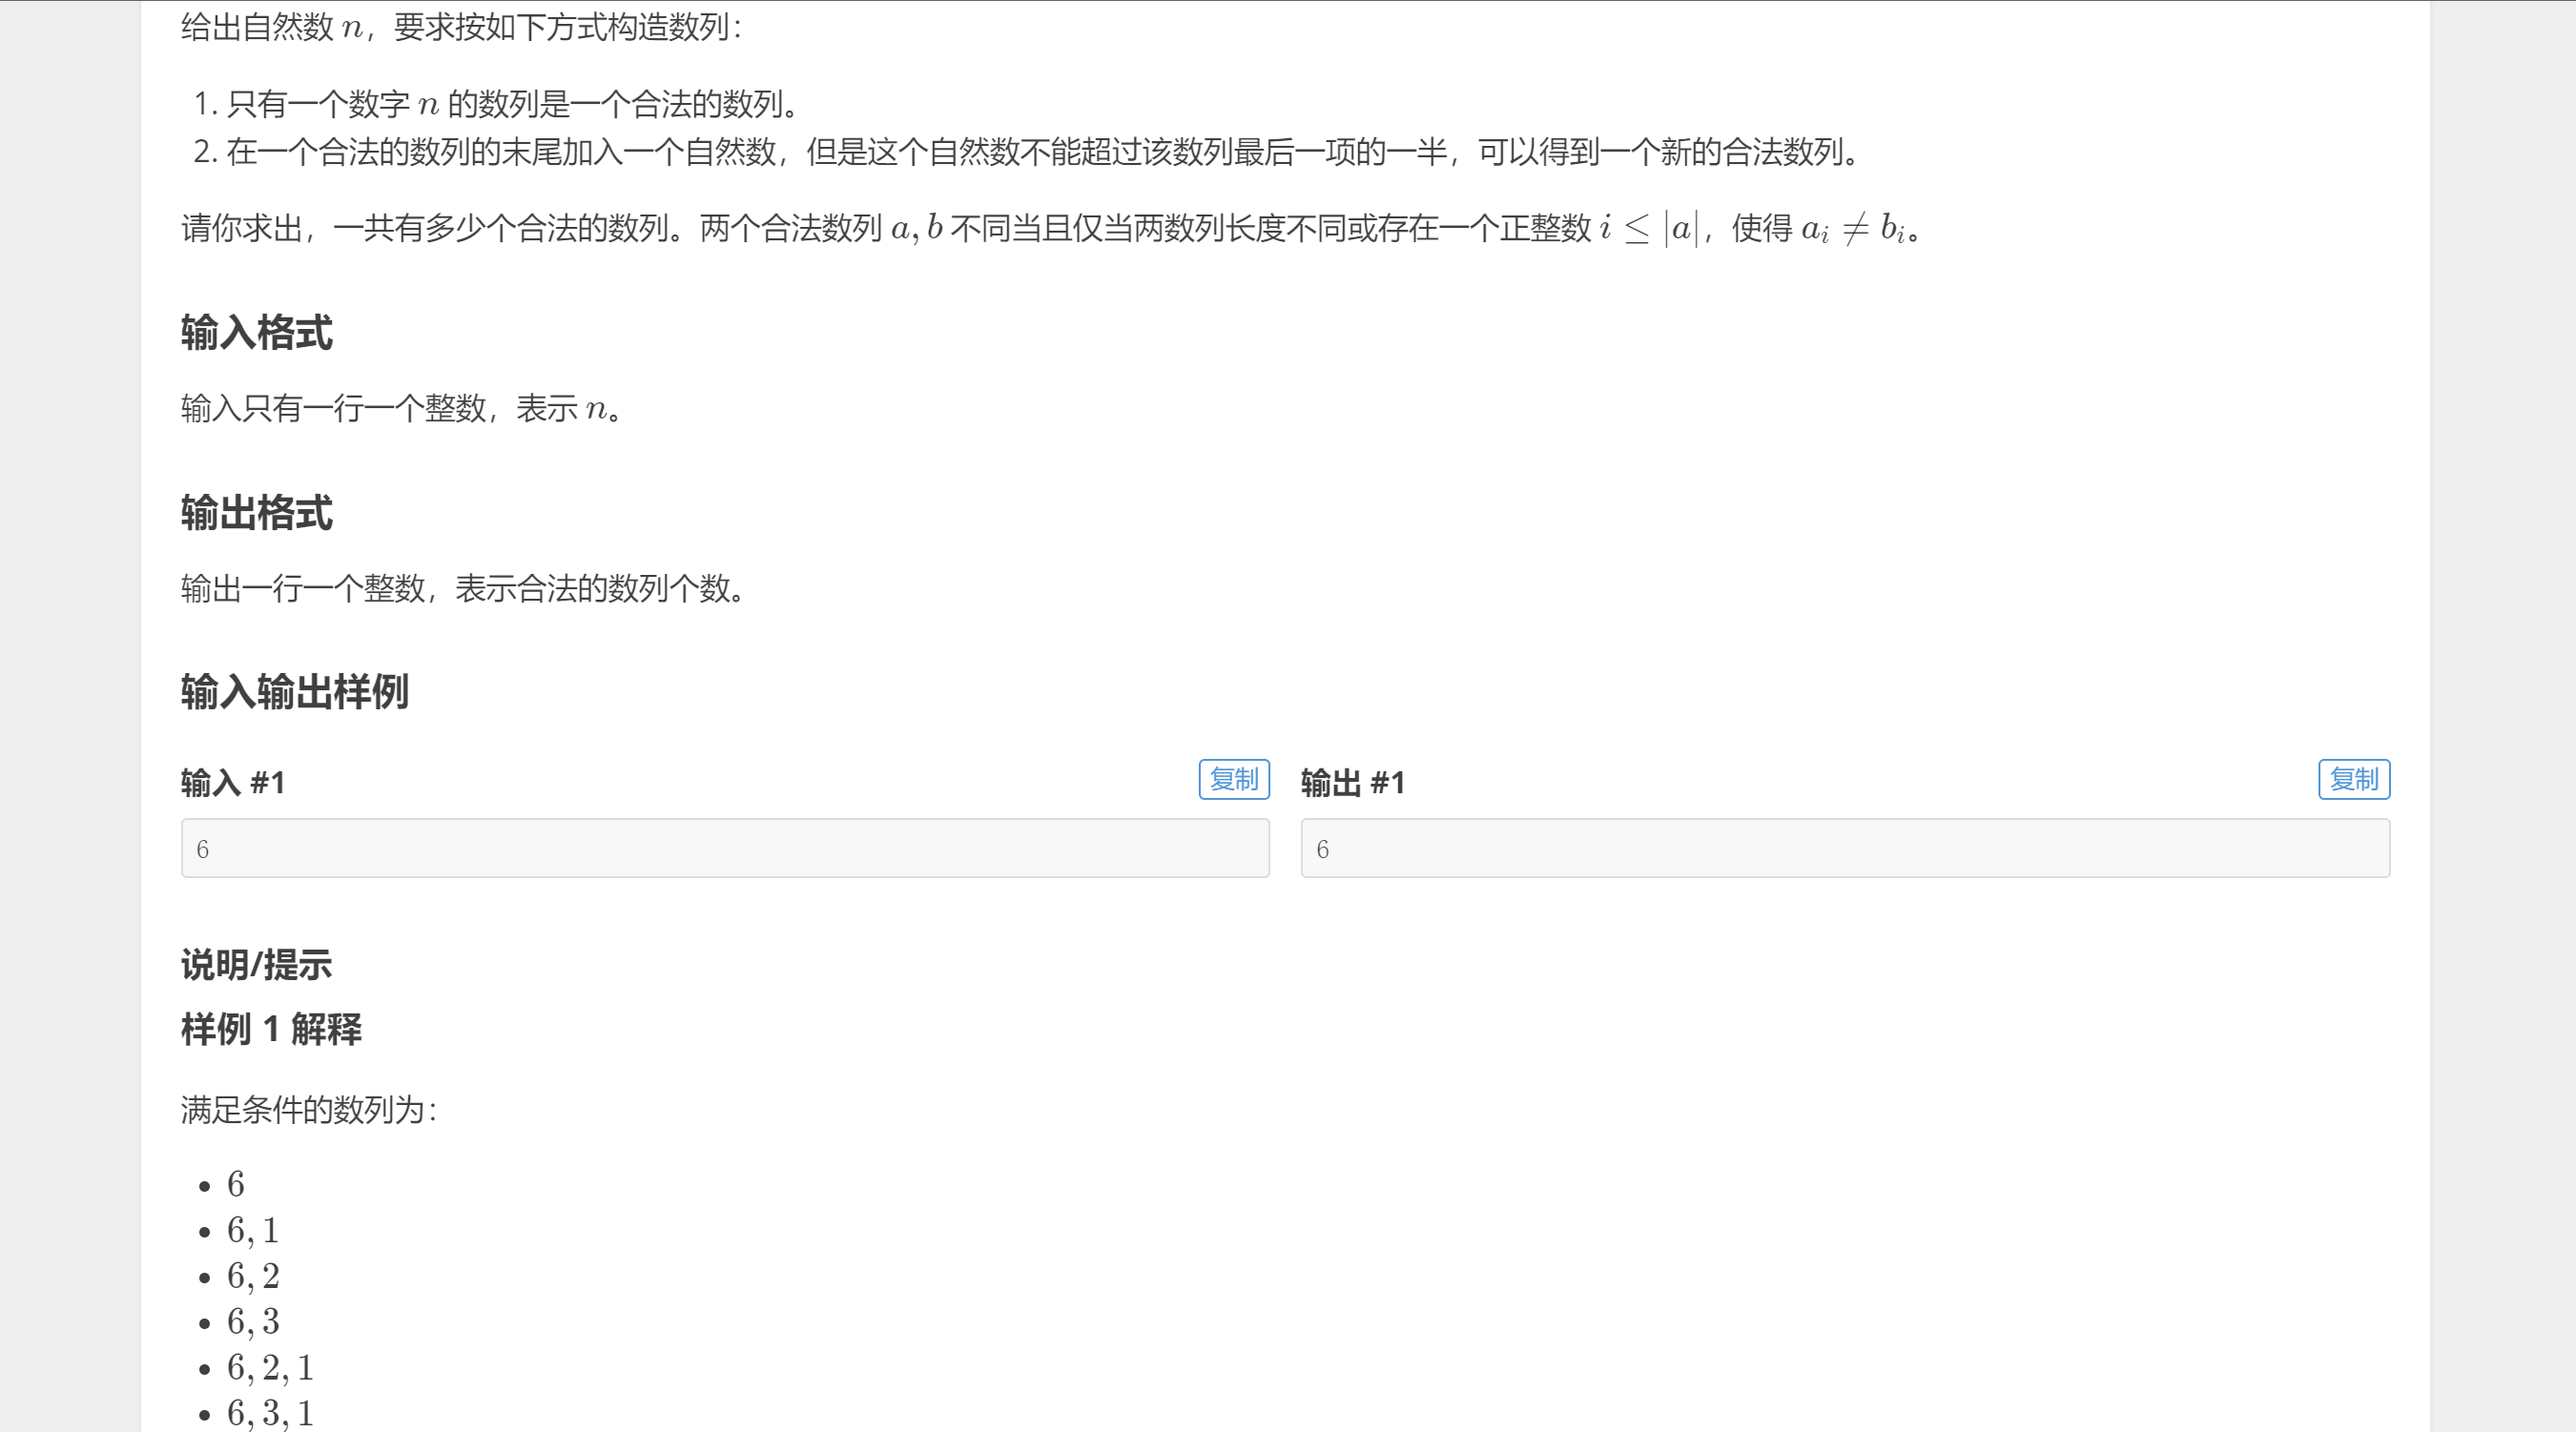Click the list item 6, 2, 1

coord(270,1367)
